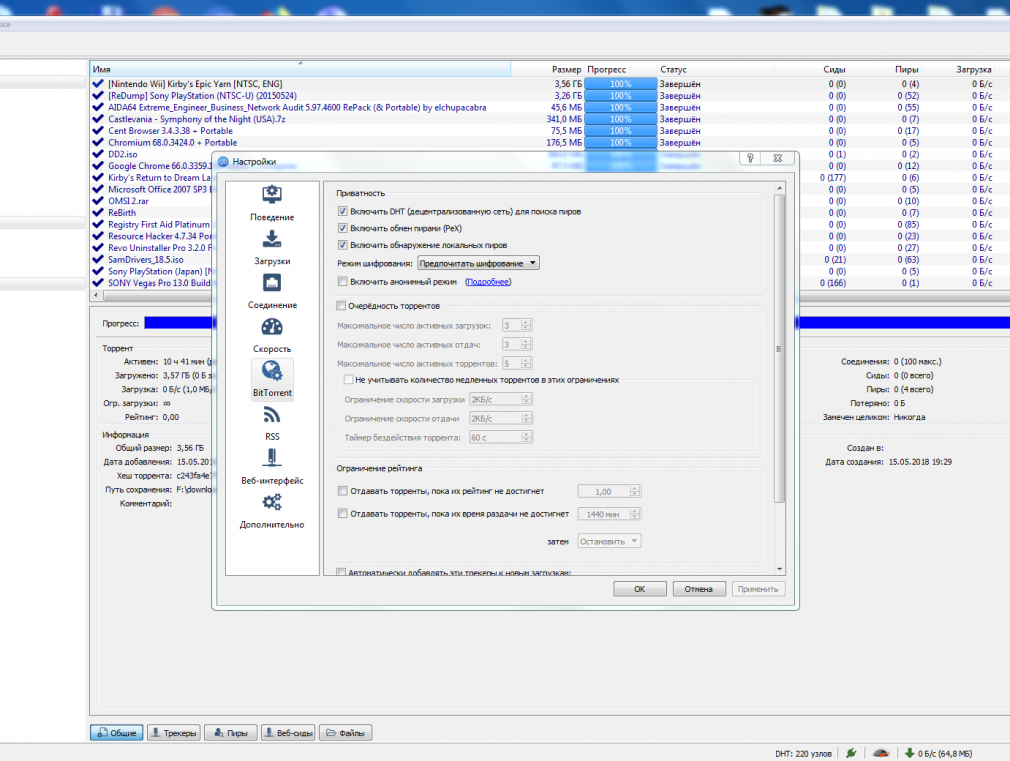Click the checkmark icon beside SamDrivers_18.5.iso
Viewport: 1010px width, 761px height.
[98, 260]
